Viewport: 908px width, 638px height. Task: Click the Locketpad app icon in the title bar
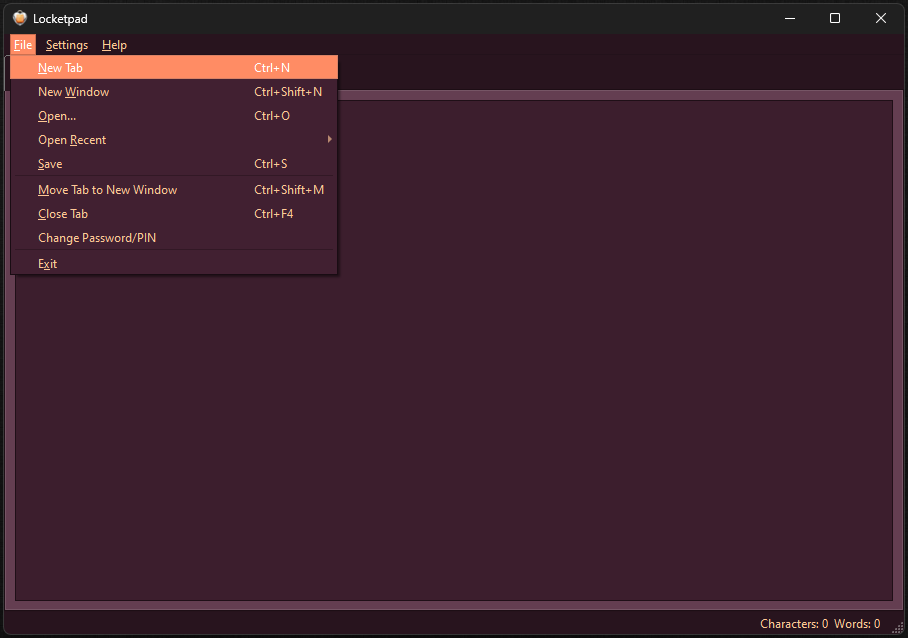[x=21, y=17]
